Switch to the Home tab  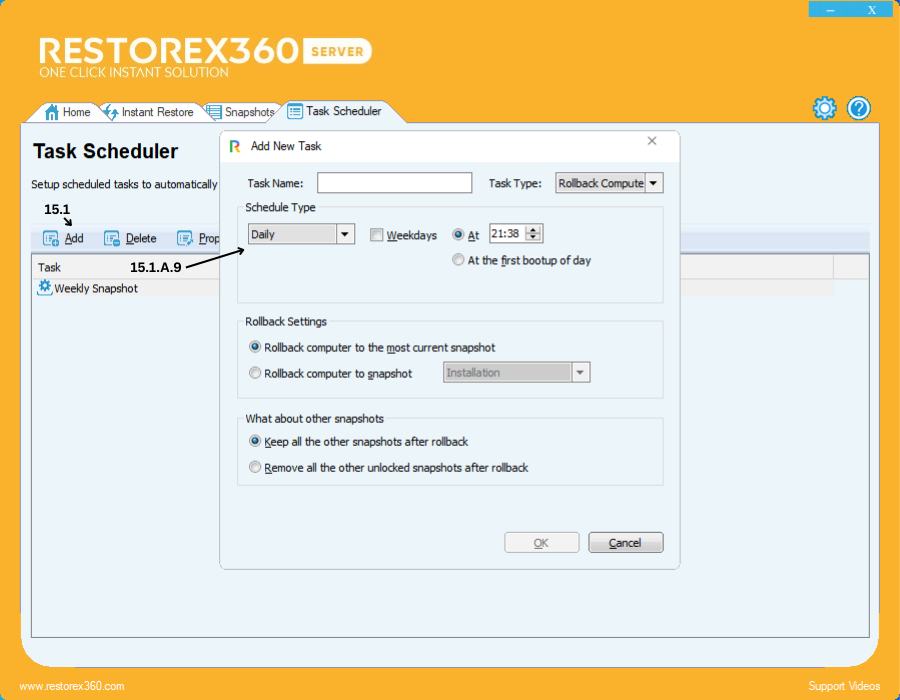(68, 112)
